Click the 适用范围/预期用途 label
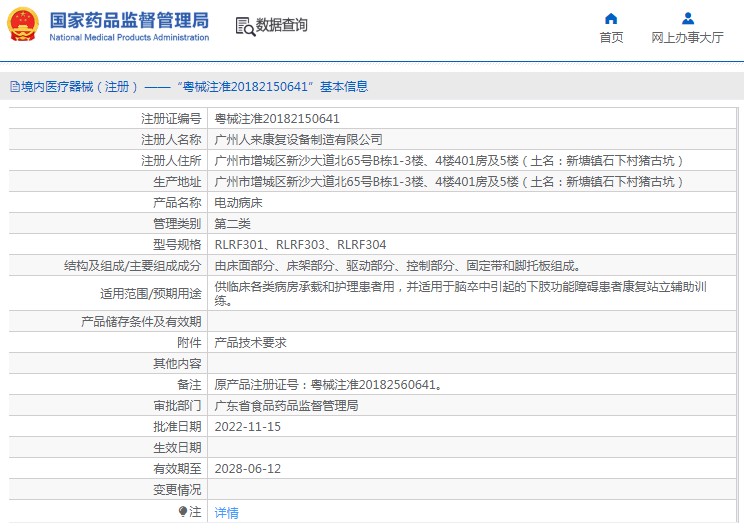The height and width of the screenshot is (529, 744). 151,294
